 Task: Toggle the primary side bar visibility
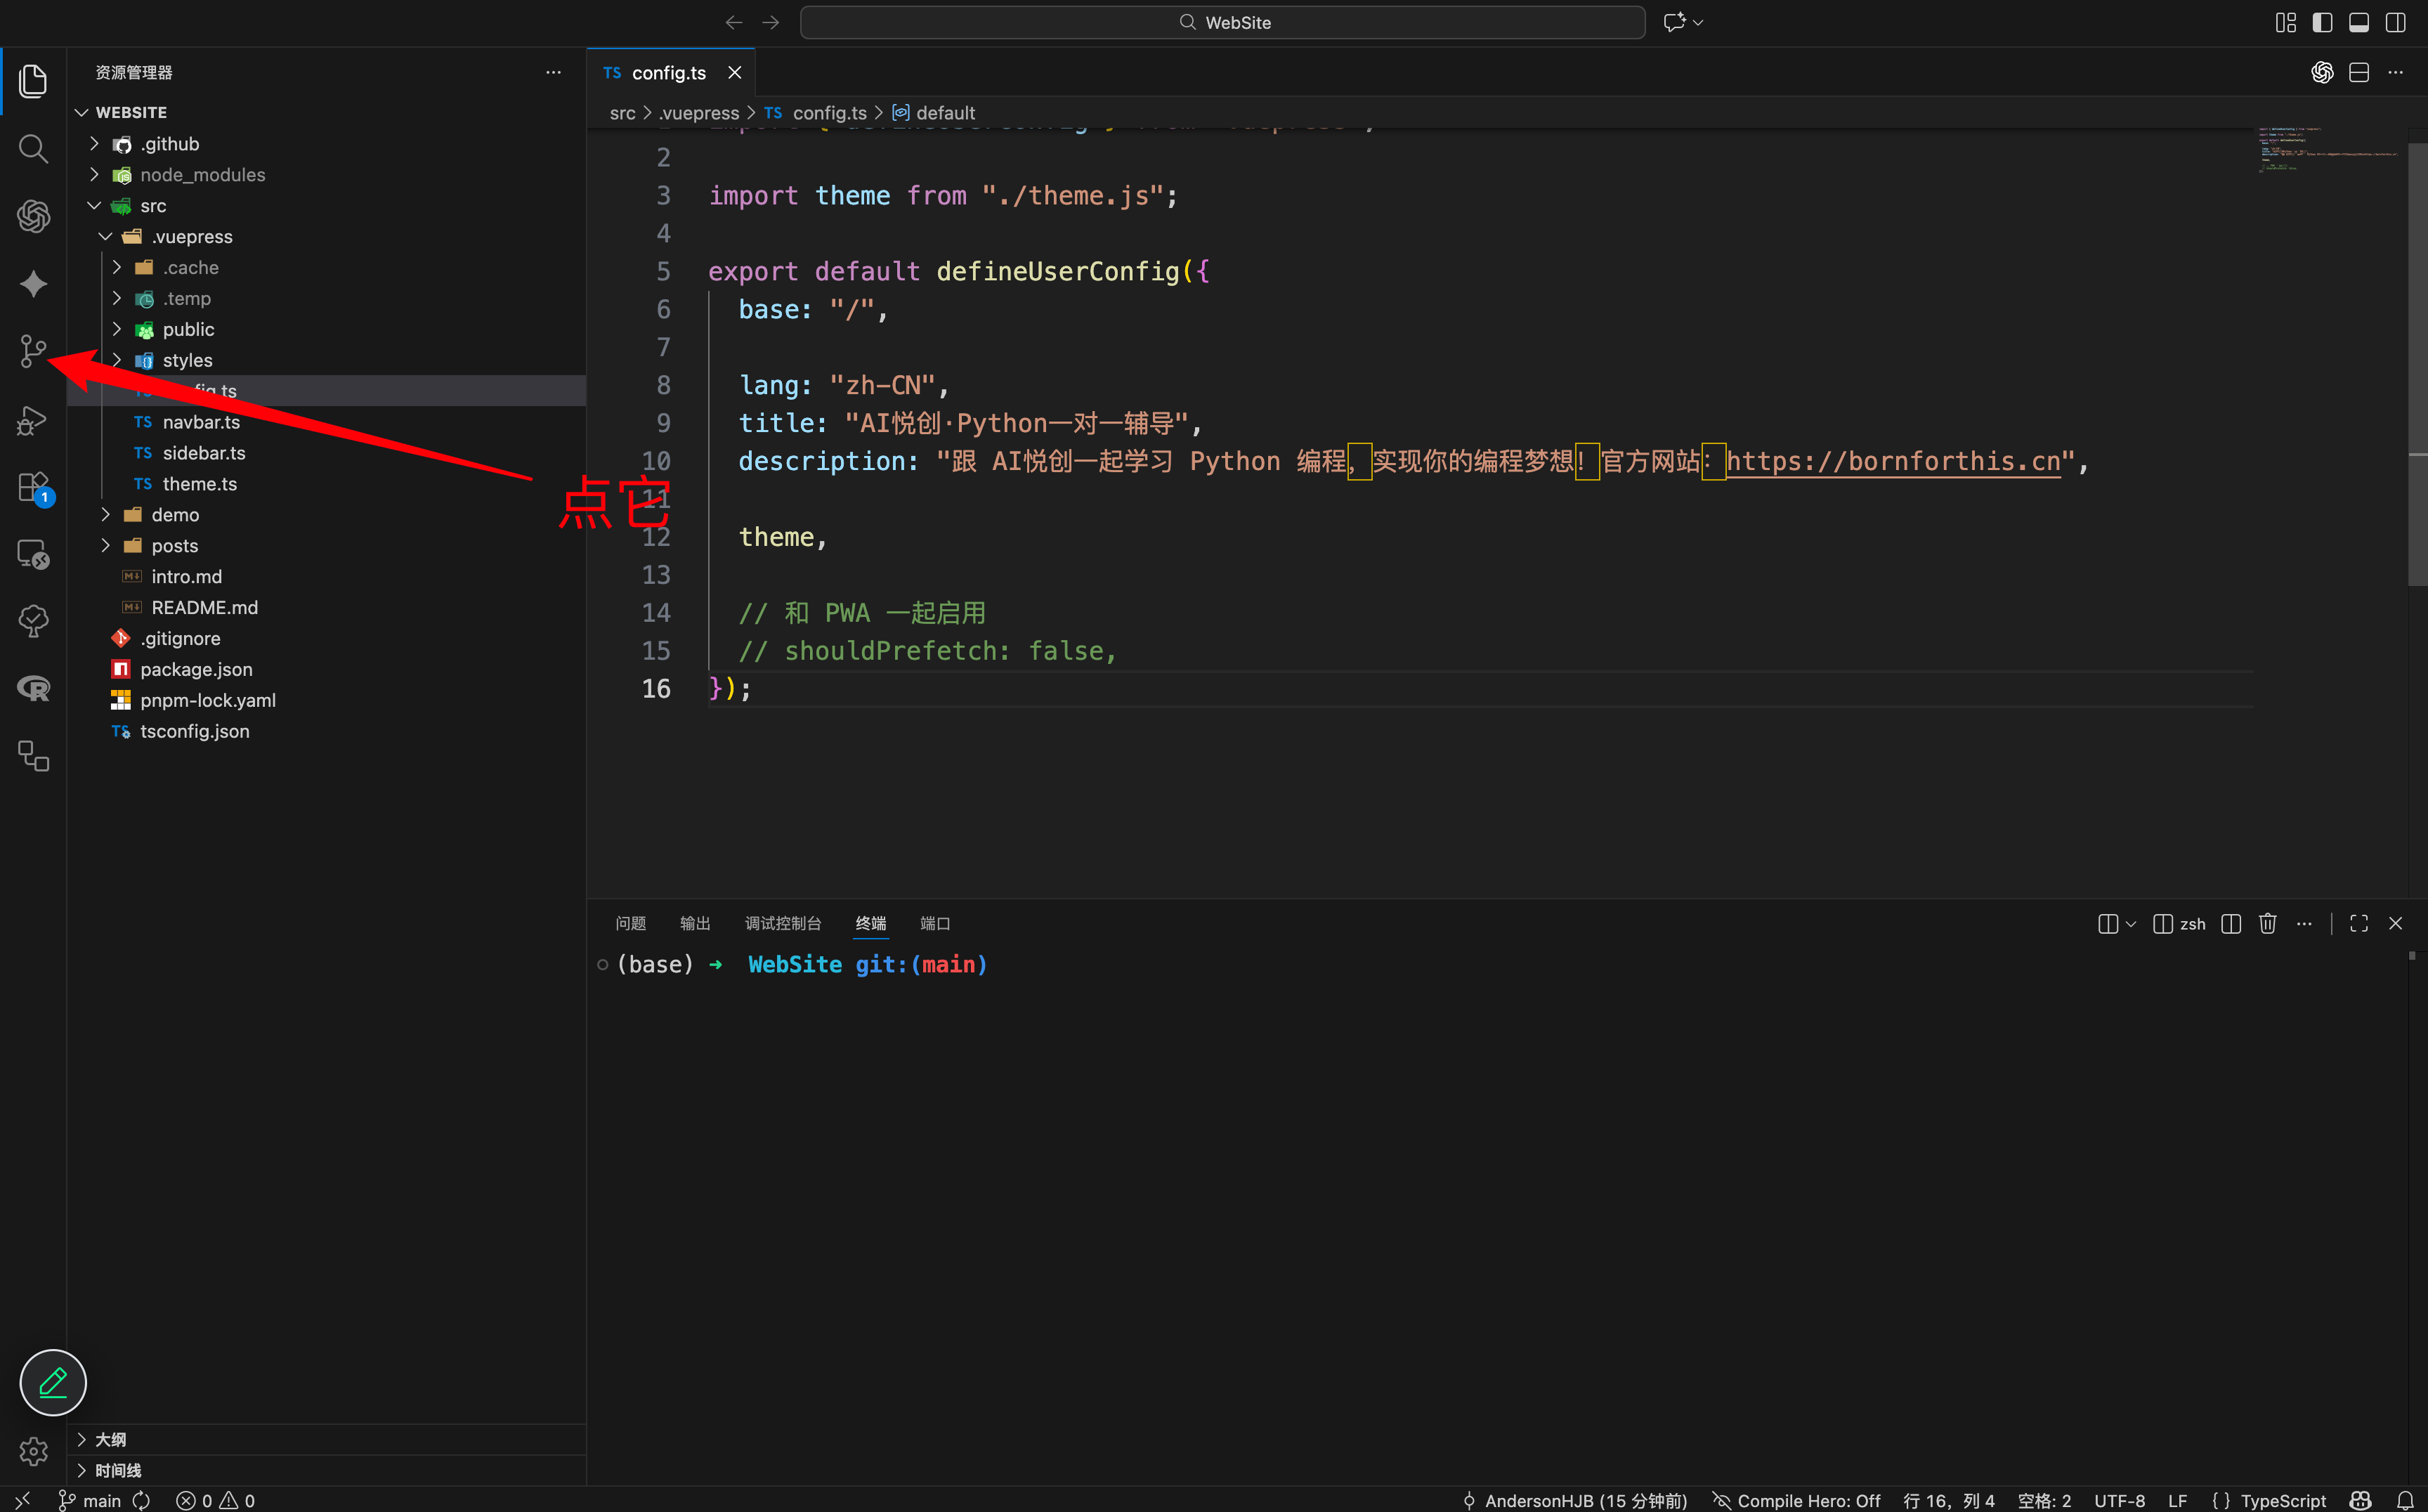pyautogui.click(x=2322, y=22)
